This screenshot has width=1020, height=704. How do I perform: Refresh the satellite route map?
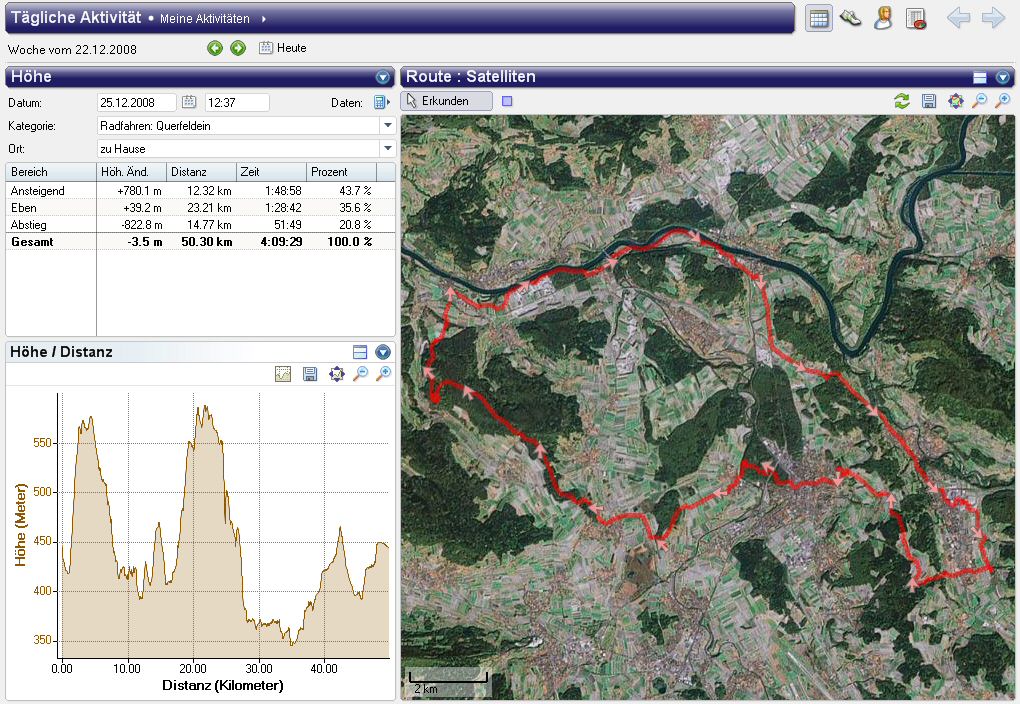tap(902, 101)
